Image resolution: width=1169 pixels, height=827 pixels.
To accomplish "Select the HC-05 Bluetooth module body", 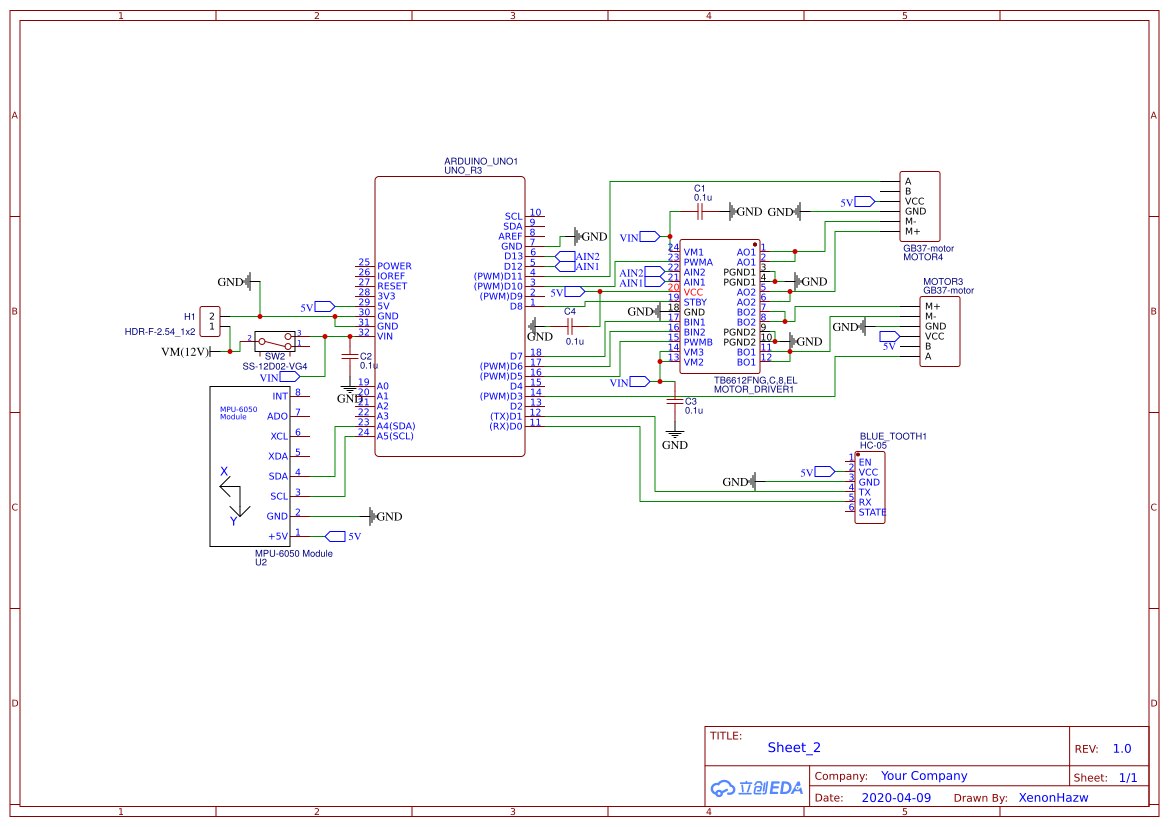I will 870,488.
